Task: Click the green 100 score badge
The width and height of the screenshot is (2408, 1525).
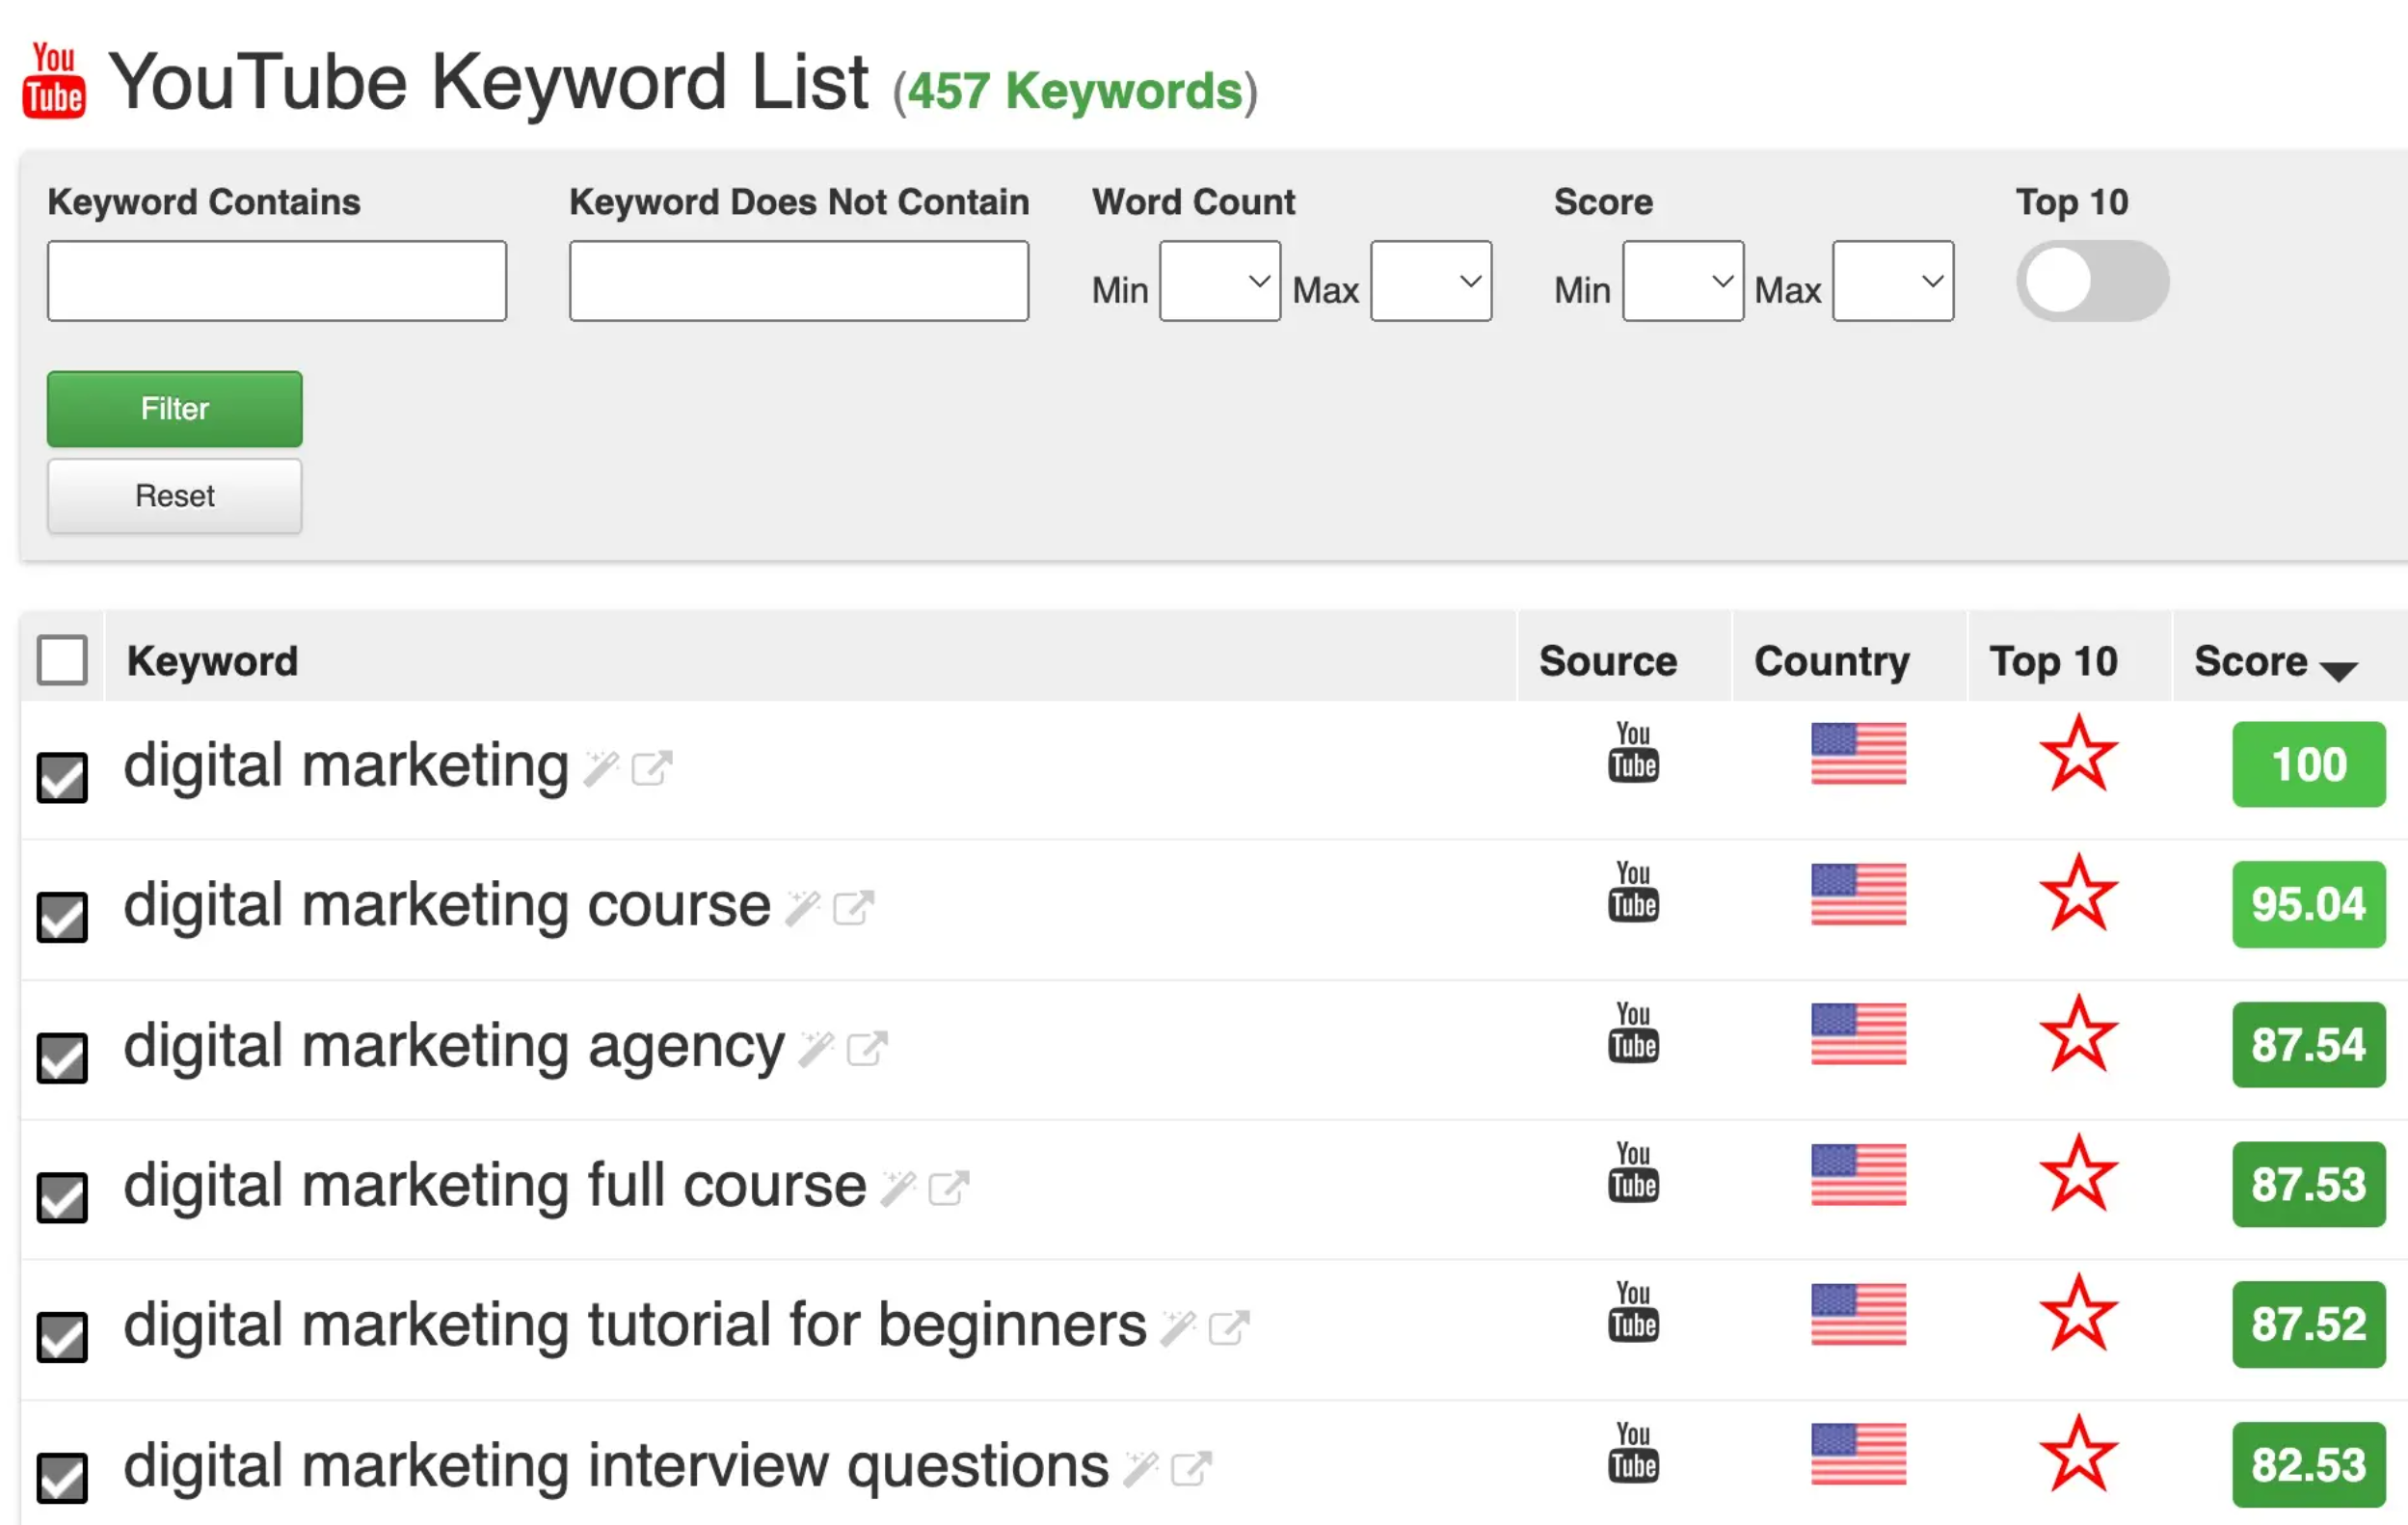Action: (x=2307, y=765)
